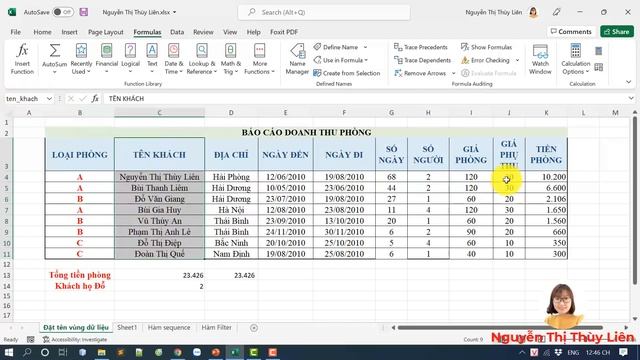Screen dimensions: 640x360
Task: Open Hàm sequence sheet tab
Action: [169, 327]
